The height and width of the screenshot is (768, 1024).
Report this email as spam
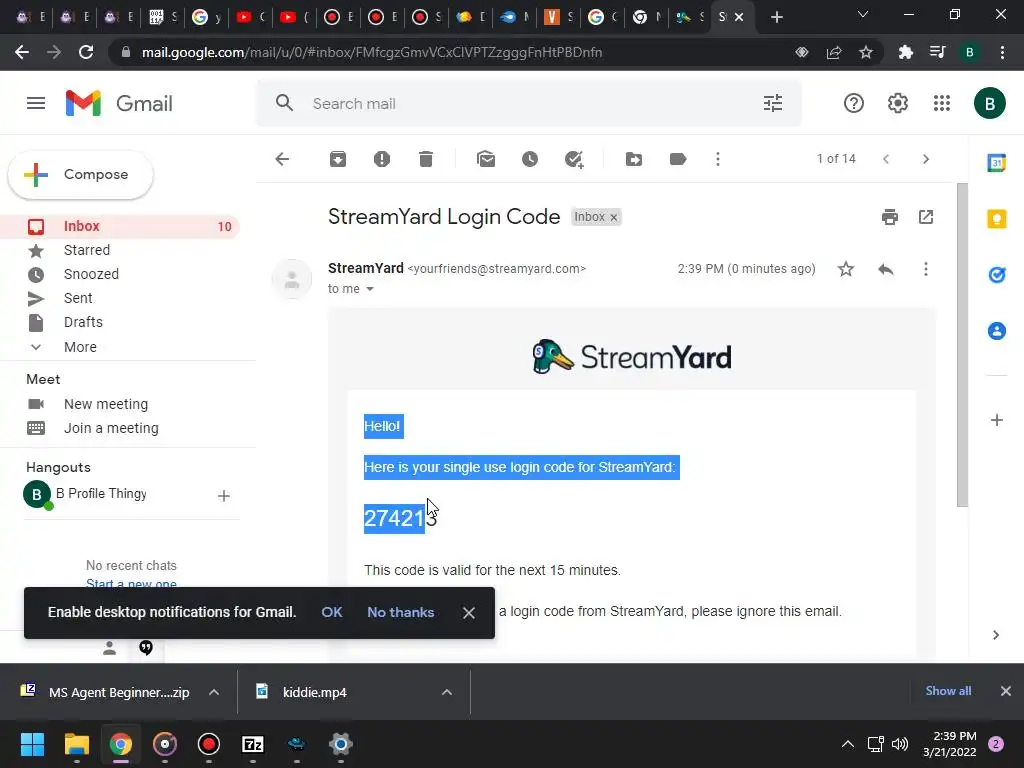[x=382, y=159]
